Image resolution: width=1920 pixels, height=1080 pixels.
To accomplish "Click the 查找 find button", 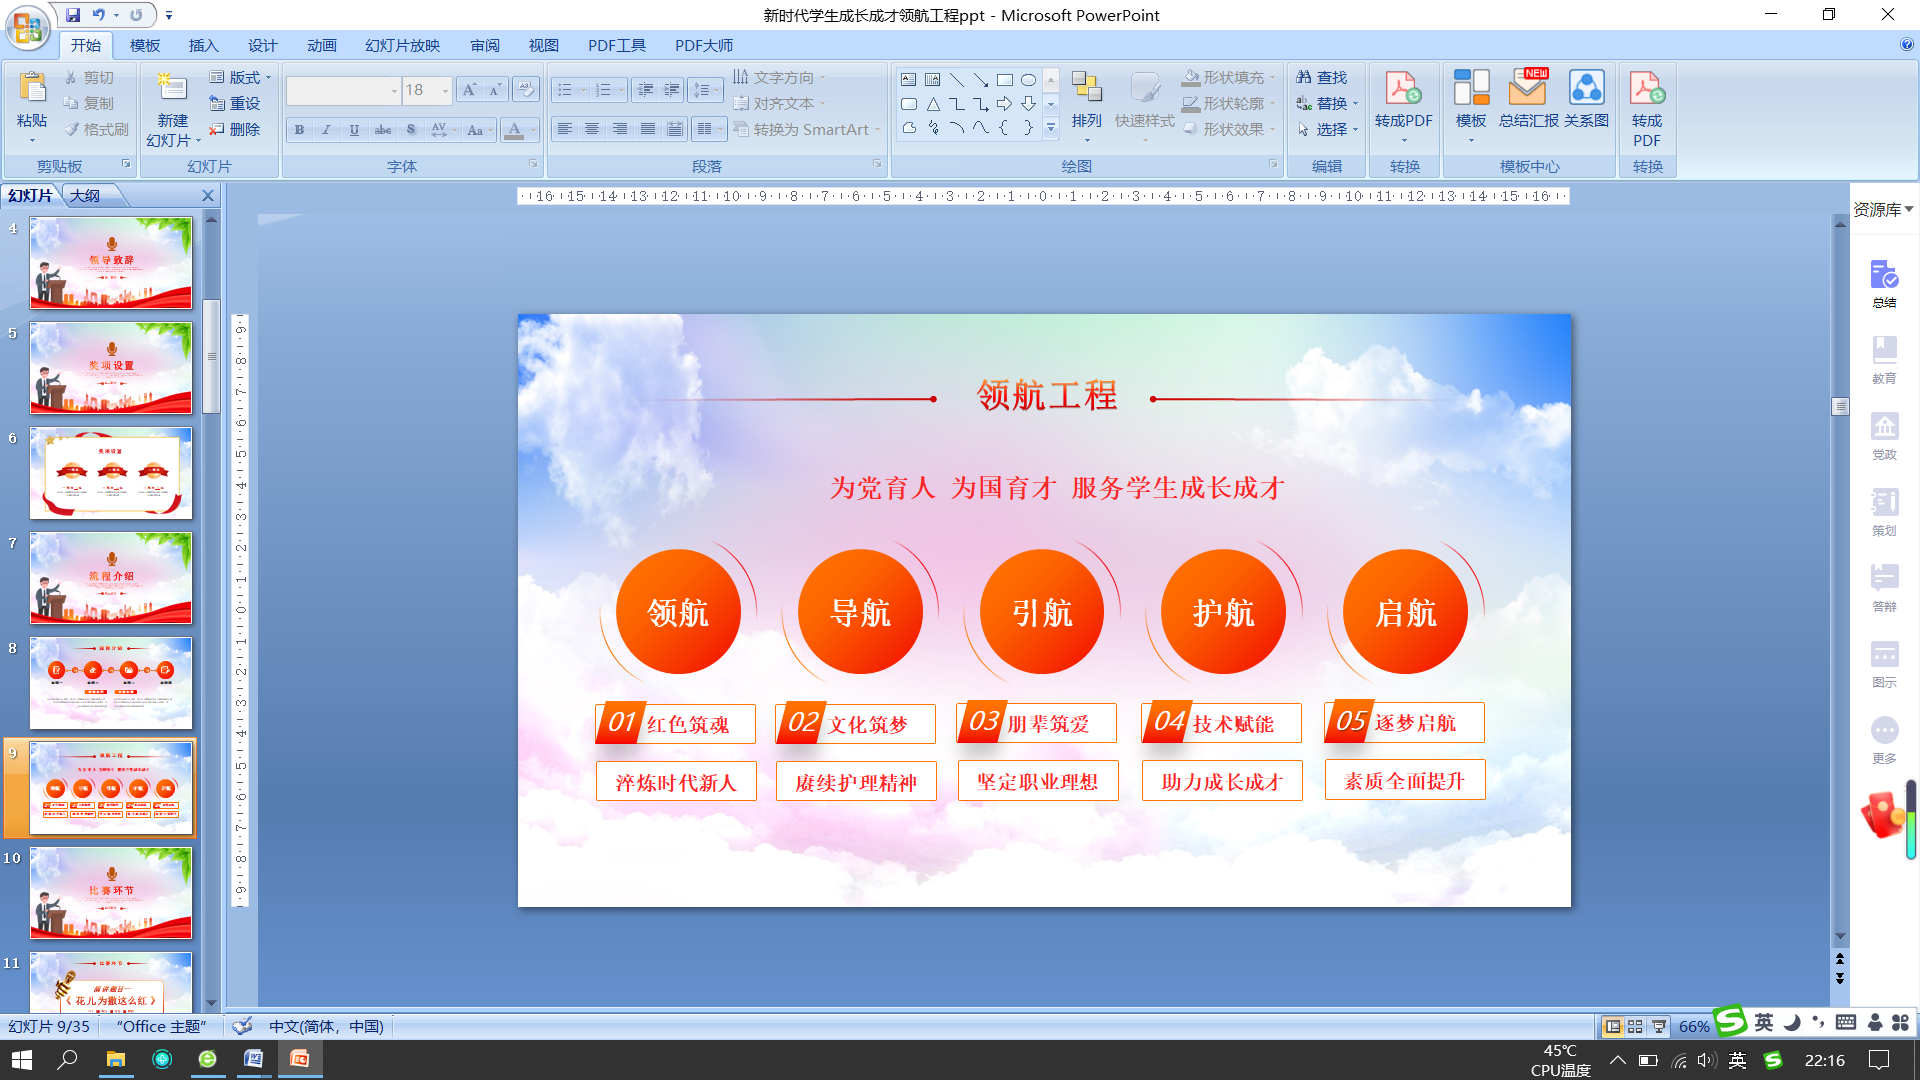I will 1322,77.
